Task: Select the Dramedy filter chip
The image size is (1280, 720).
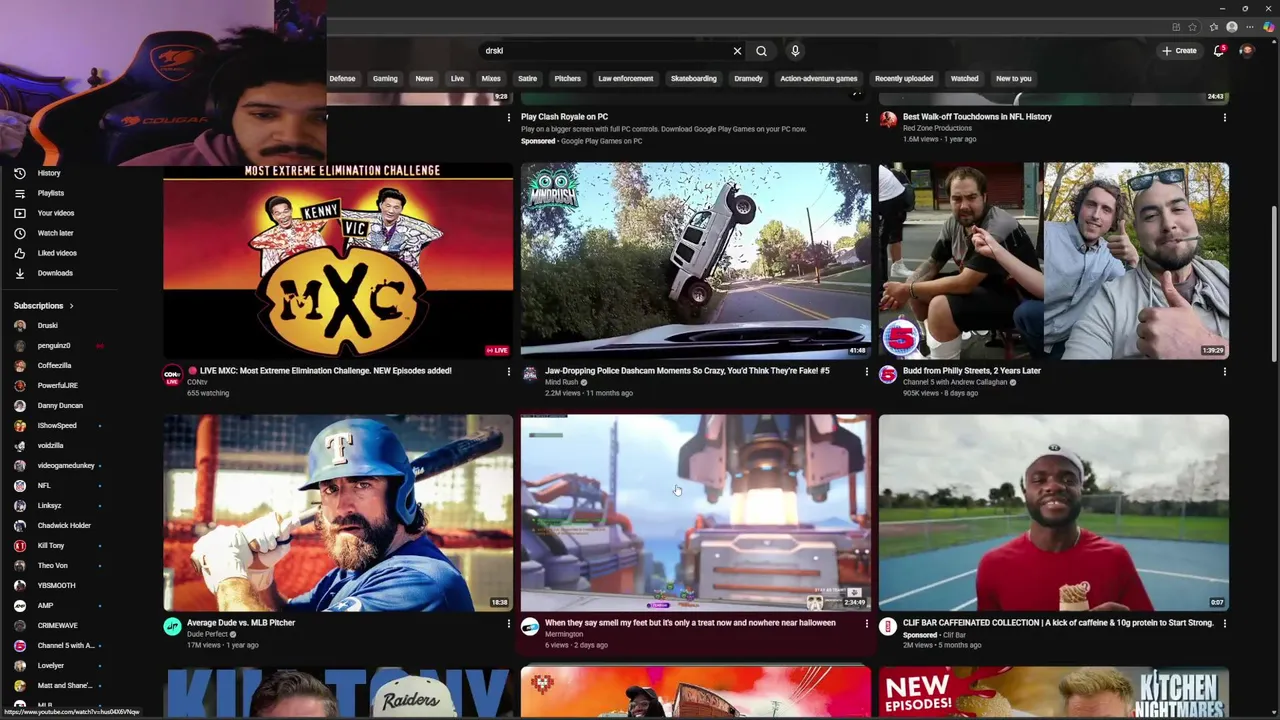Action: click(748, 78)
